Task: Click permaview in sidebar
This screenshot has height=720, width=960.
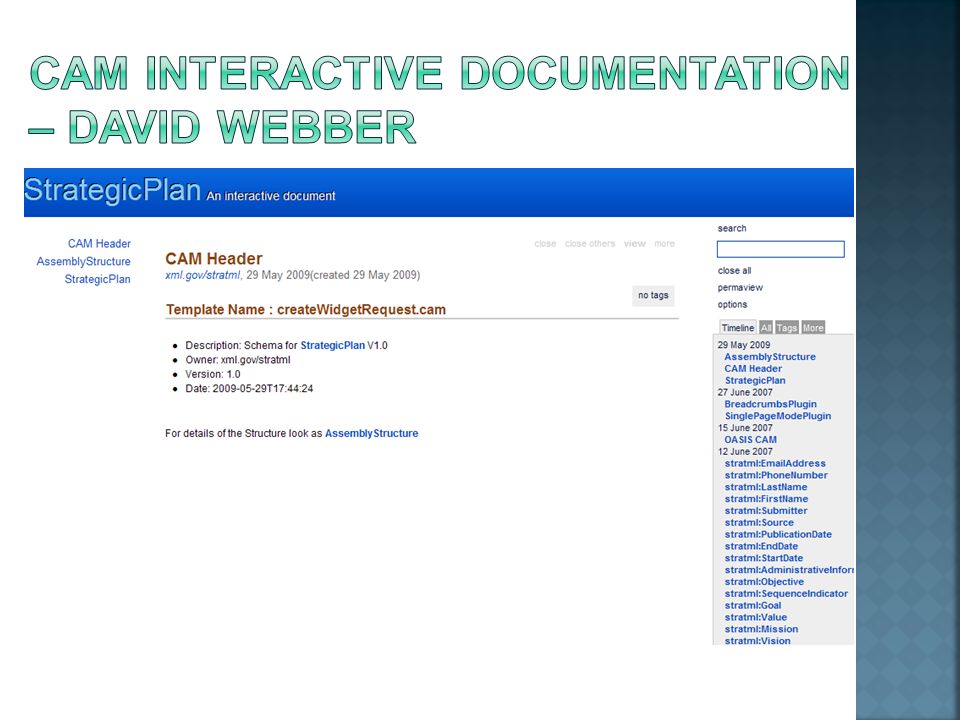Action: 740,288
